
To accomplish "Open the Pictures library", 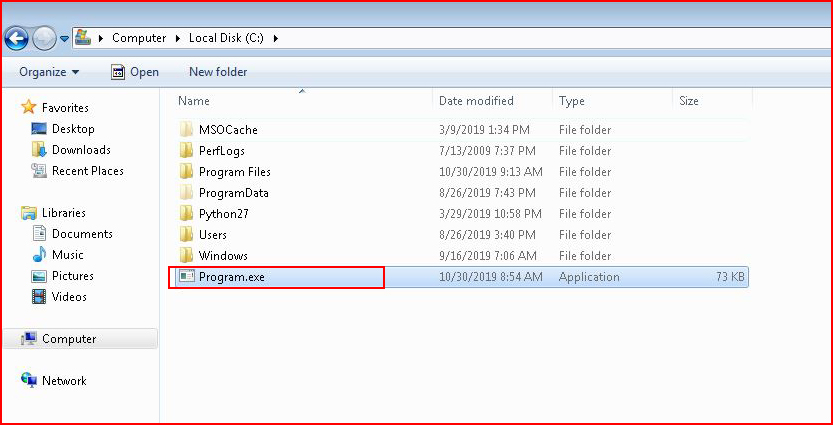I will (73, 276).
